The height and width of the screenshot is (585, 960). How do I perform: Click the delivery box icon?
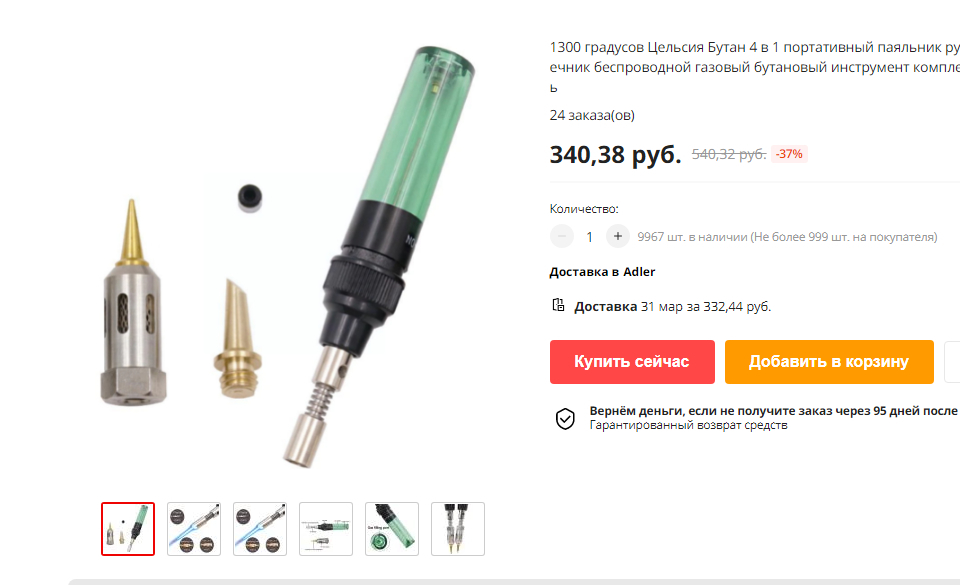click(x=558, y=305)
